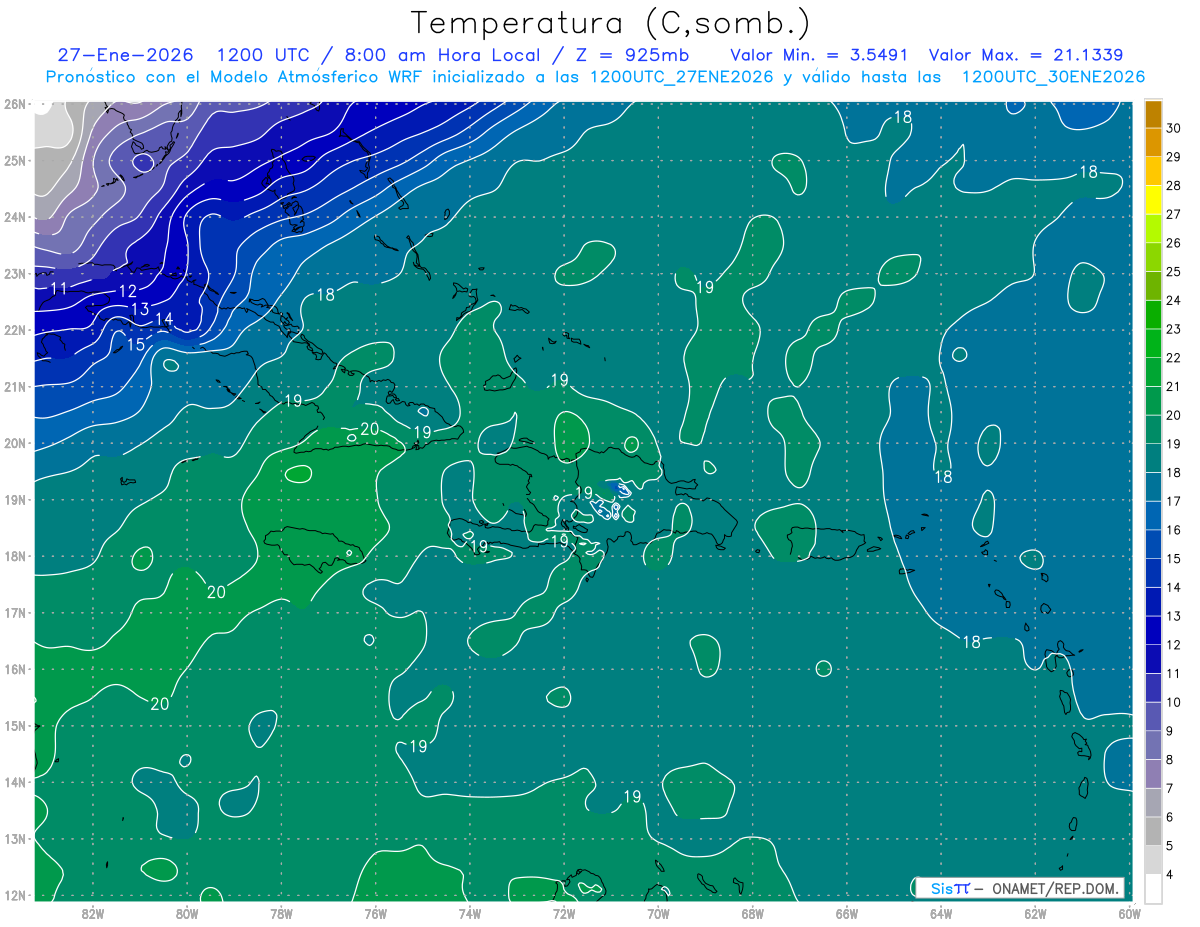Click the legend scale label "10"

(x=1173, y=702)
